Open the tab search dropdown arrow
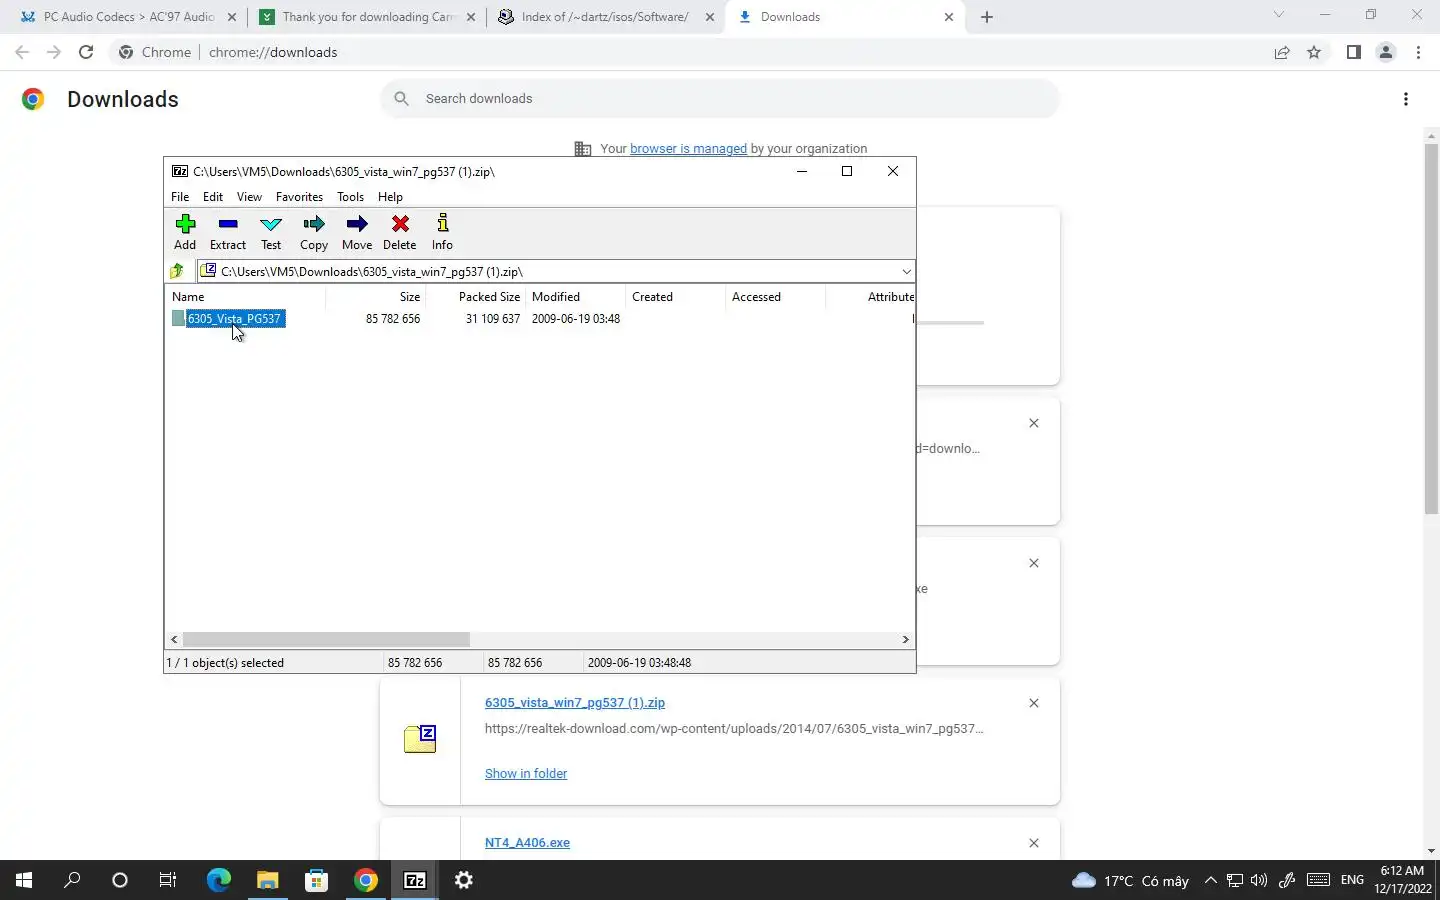Viewport: 1440px width, 900px height. point(1278,15)
